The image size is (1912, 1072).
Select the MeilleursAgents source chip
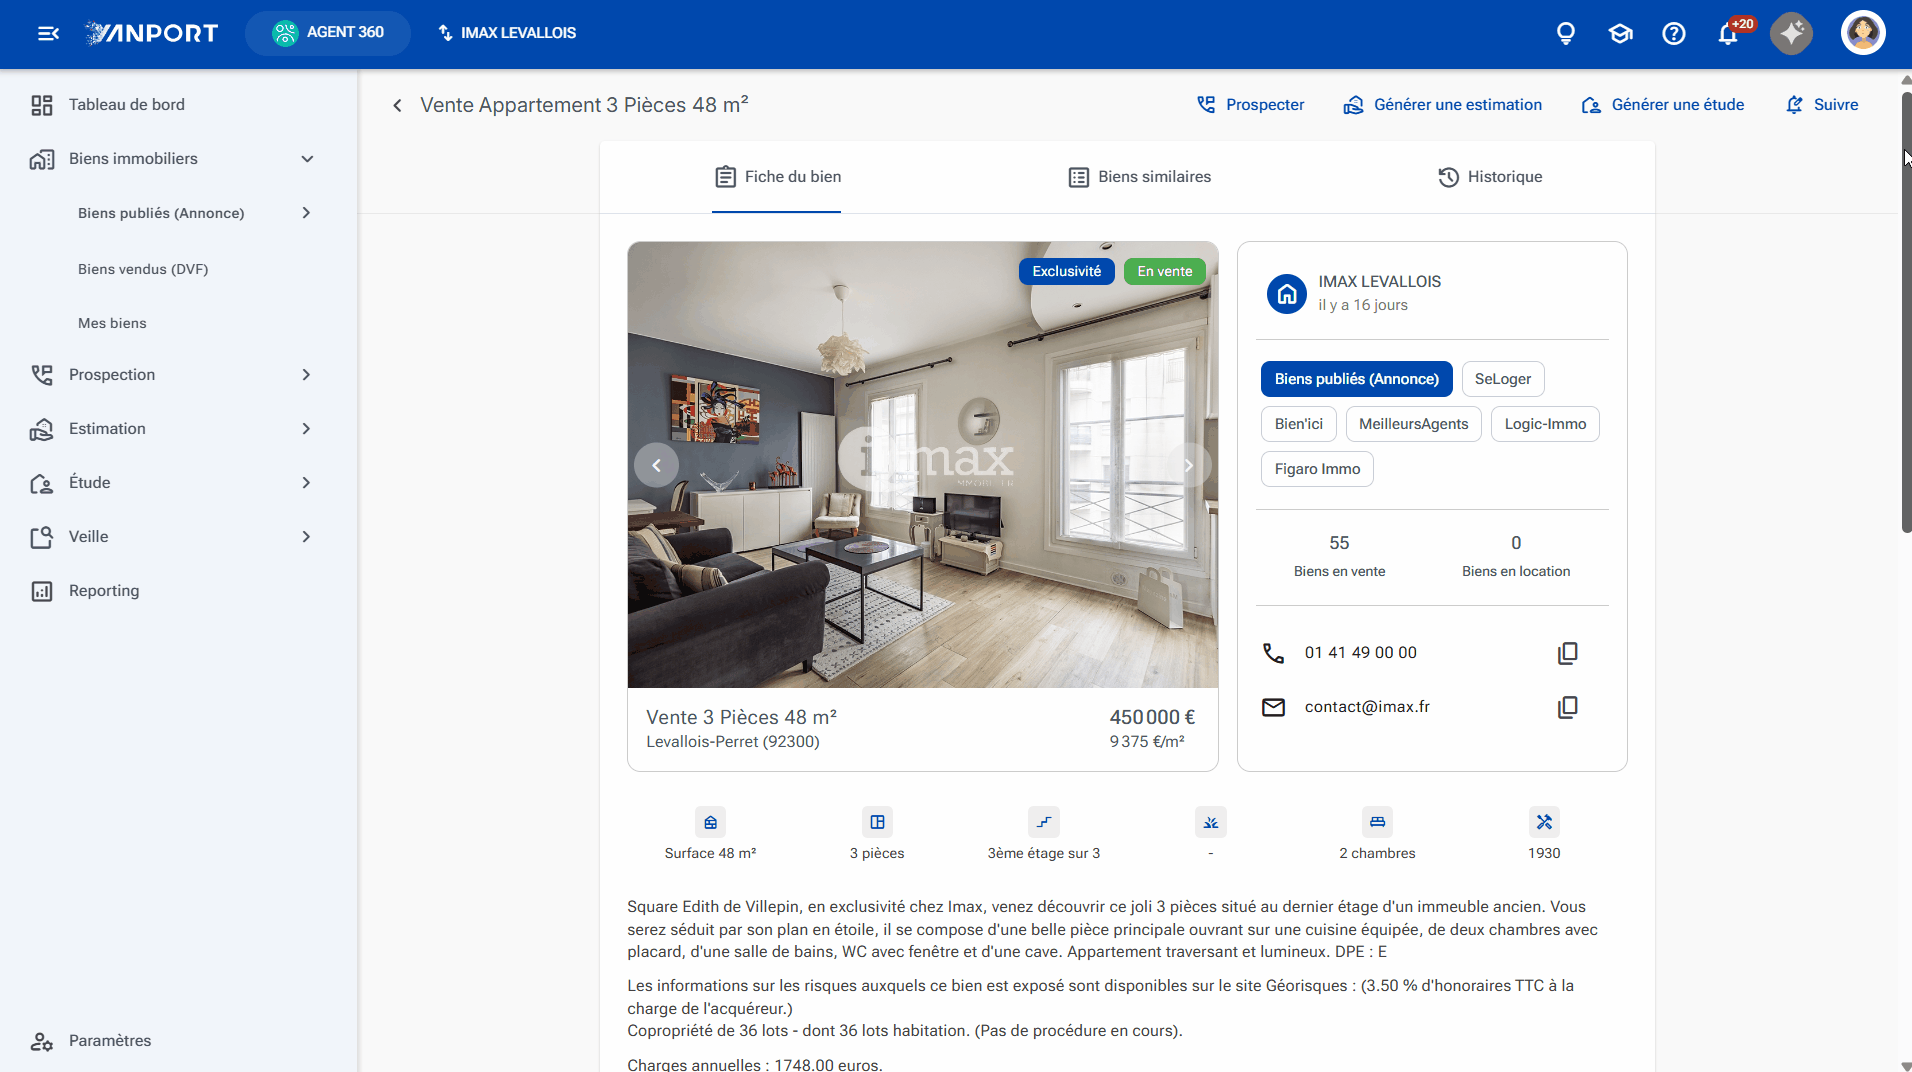pyautogui.click(x=1413, y=424)
